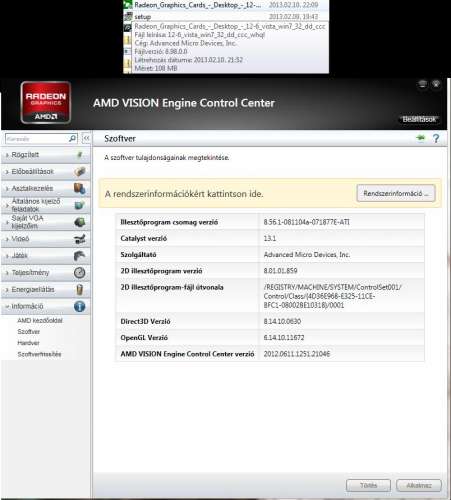Click driver package version 8.56.1-081104a-071877E-ATI
The image size is (451, 500).
[x=307, y=222]
